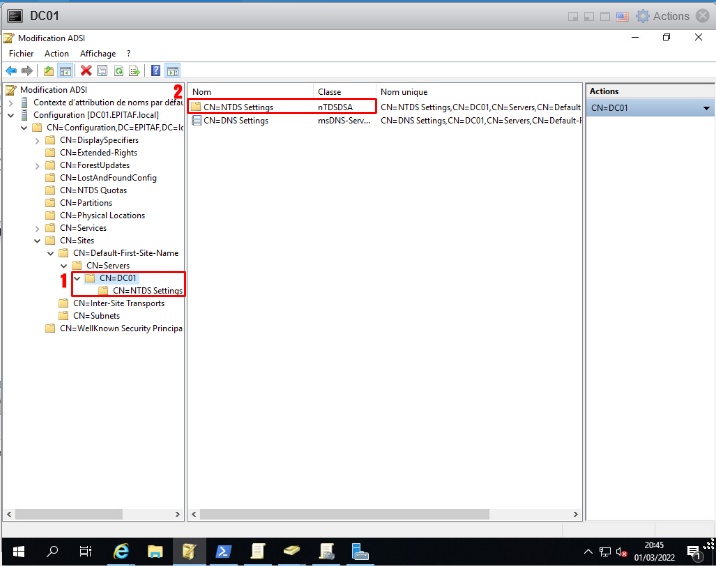
Task: Click the blue Help toolbar icon
Action: [156, 71]
